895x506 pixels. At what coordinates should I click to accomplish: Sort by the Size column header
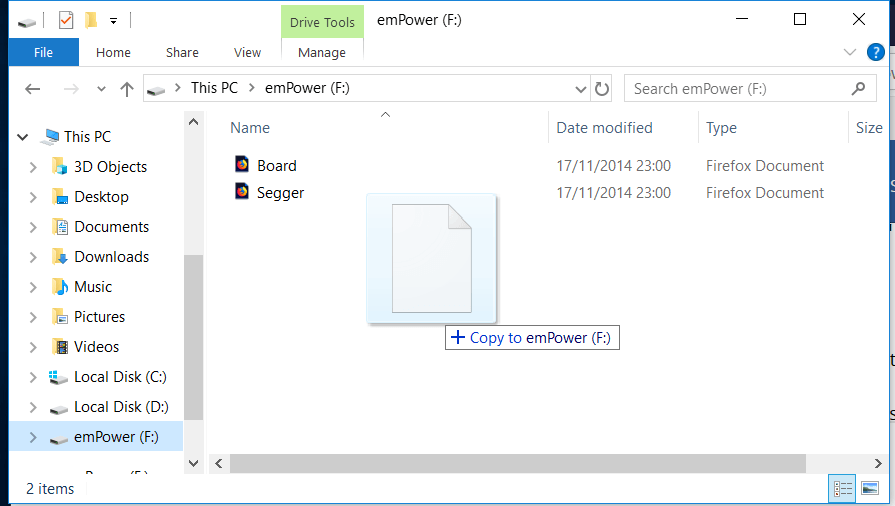pyautogui.click(x=869, y=128)
